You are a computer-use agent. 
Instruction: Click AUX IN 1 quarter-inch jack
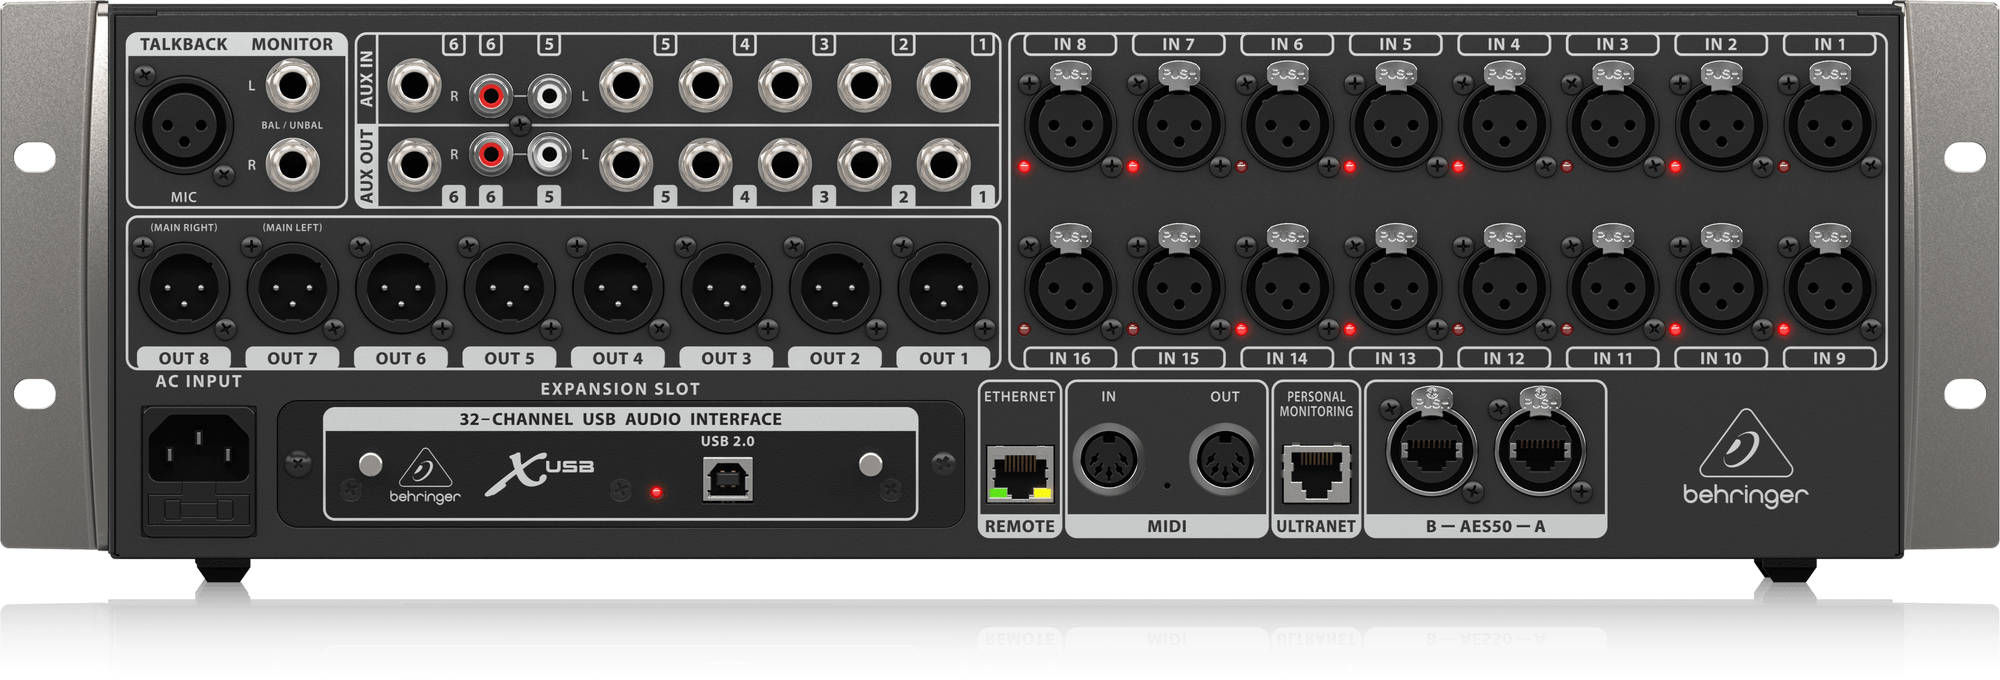click(x=943, y=85)
